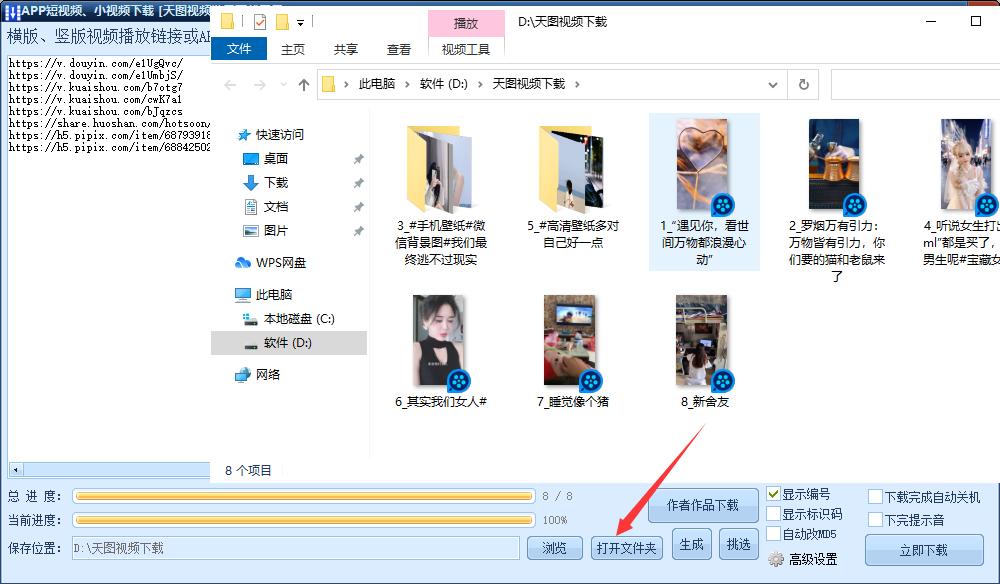1000x584 pixels.
Task: Click the 立即下载 button
Action: (x=923, y=551)
